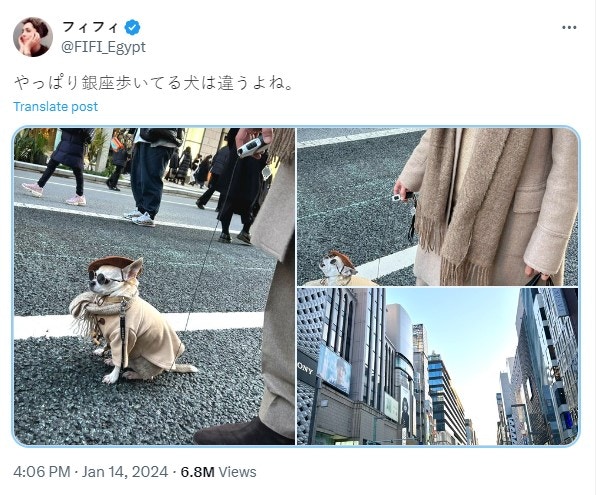Click the Jan 14, 2024 date
The height and width of the screenshot is (495, 606).
pyautogui.click(x=125, y=472)
